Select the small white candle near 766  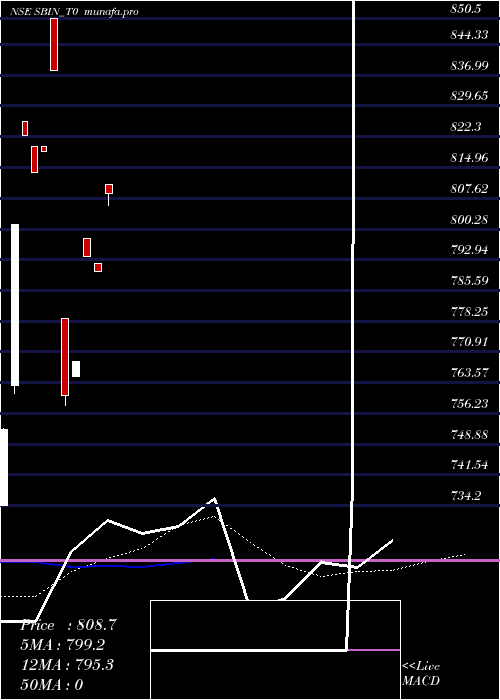[76, 369]
